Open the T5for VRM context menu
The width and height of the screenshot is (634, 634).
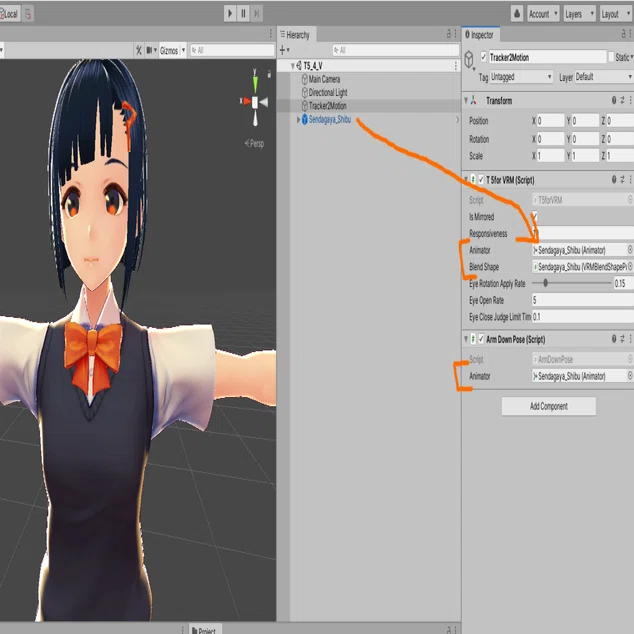631,180
